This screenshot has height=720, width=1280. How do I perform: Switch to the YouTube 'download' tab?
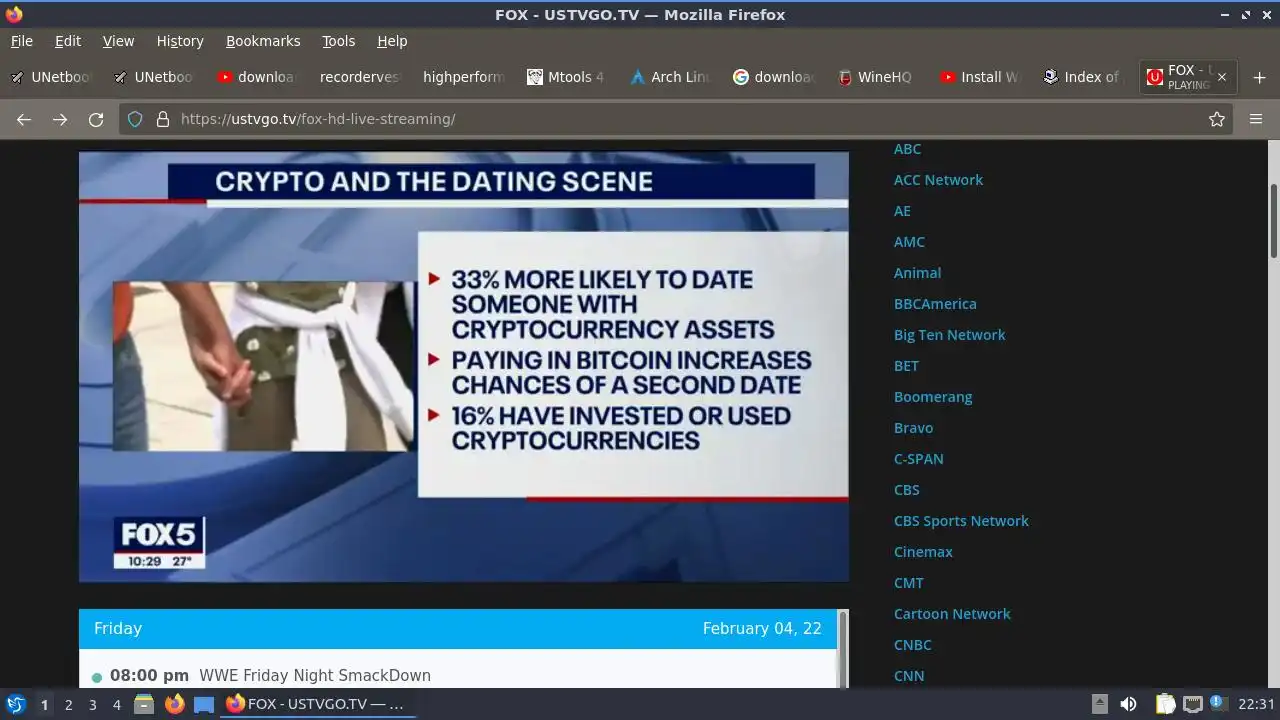257,77
